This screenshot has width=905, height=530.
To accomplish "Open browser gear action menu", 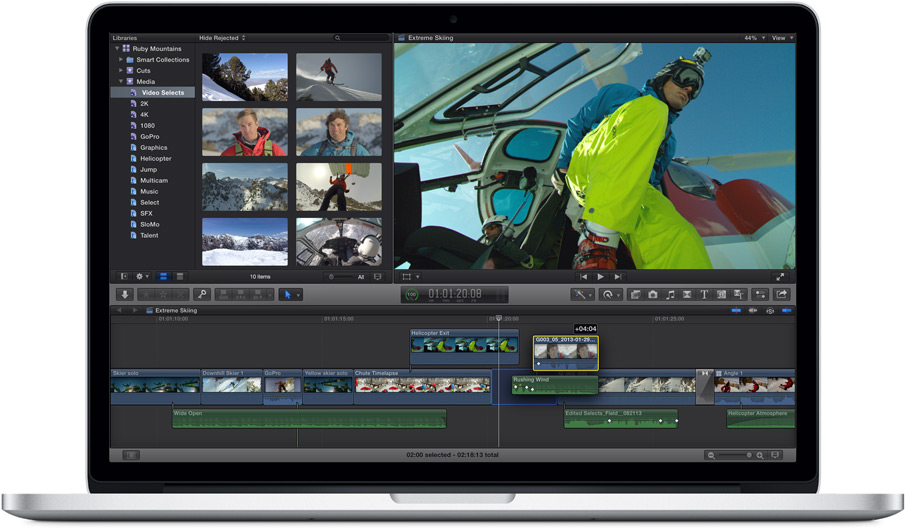I will click(x=141, y=277).
